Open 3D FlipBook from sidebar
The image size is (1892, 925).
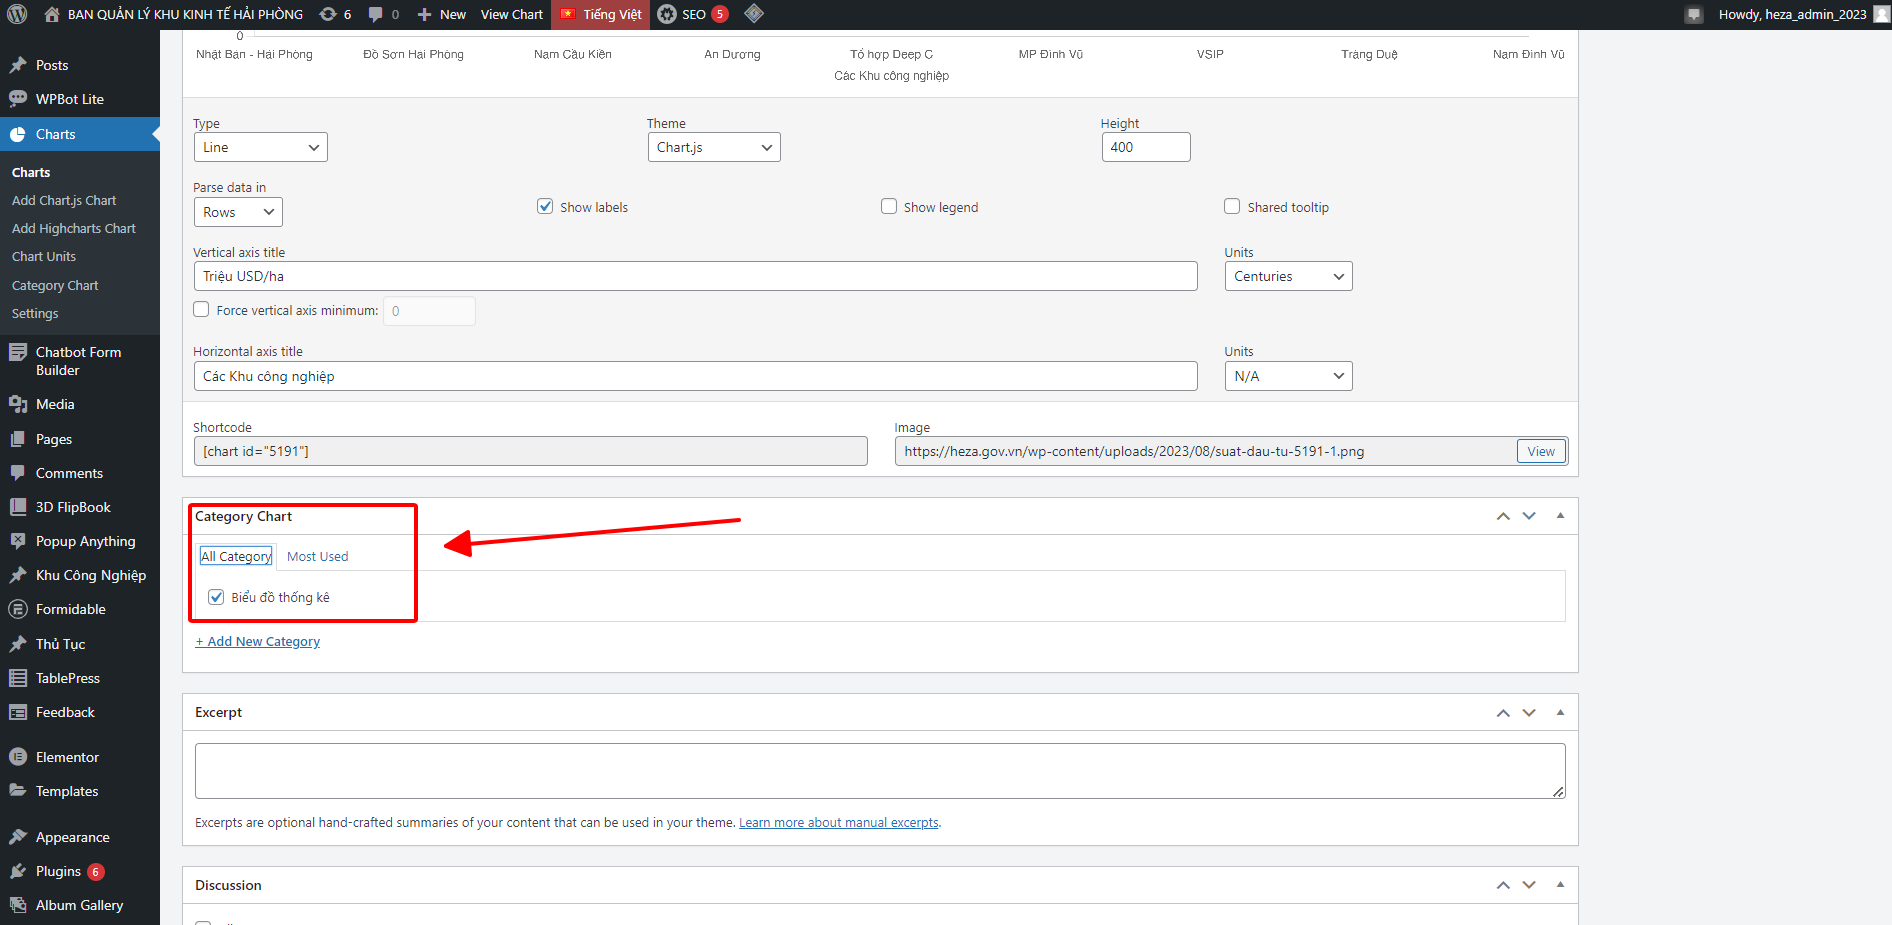[73, 507]
